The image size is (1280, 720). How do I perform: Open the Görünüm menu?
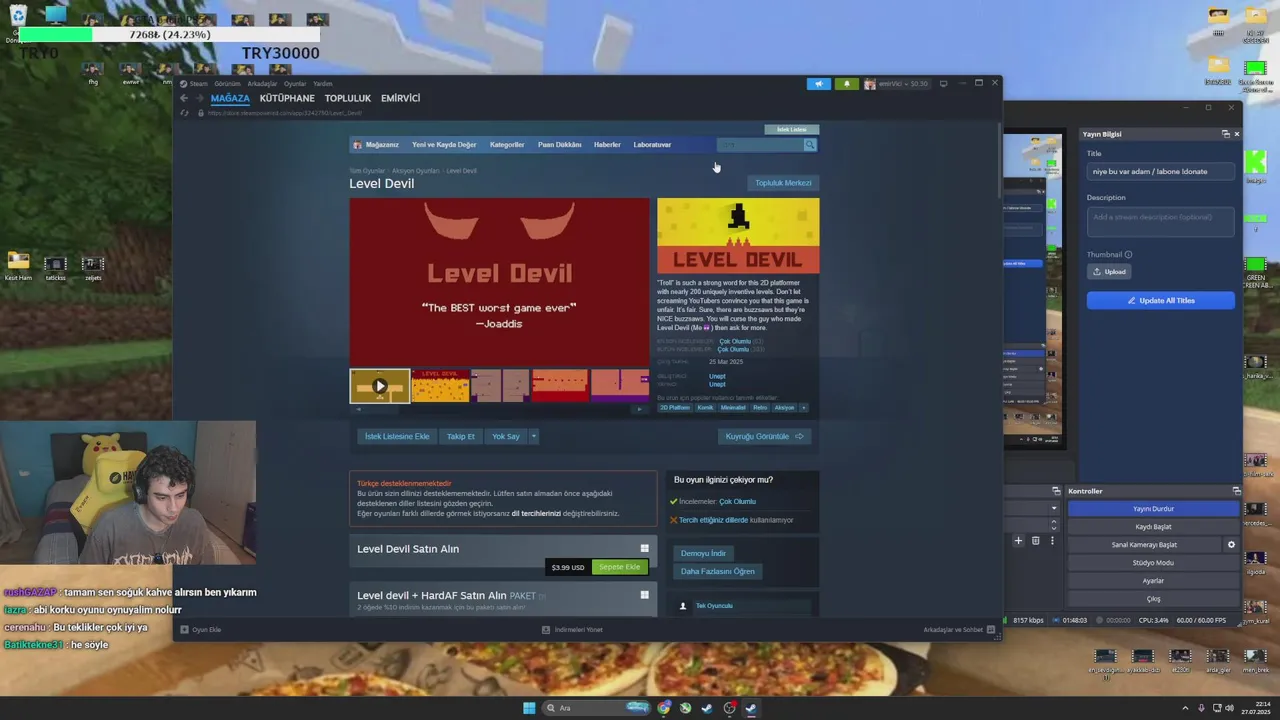(x=227, y=84)
